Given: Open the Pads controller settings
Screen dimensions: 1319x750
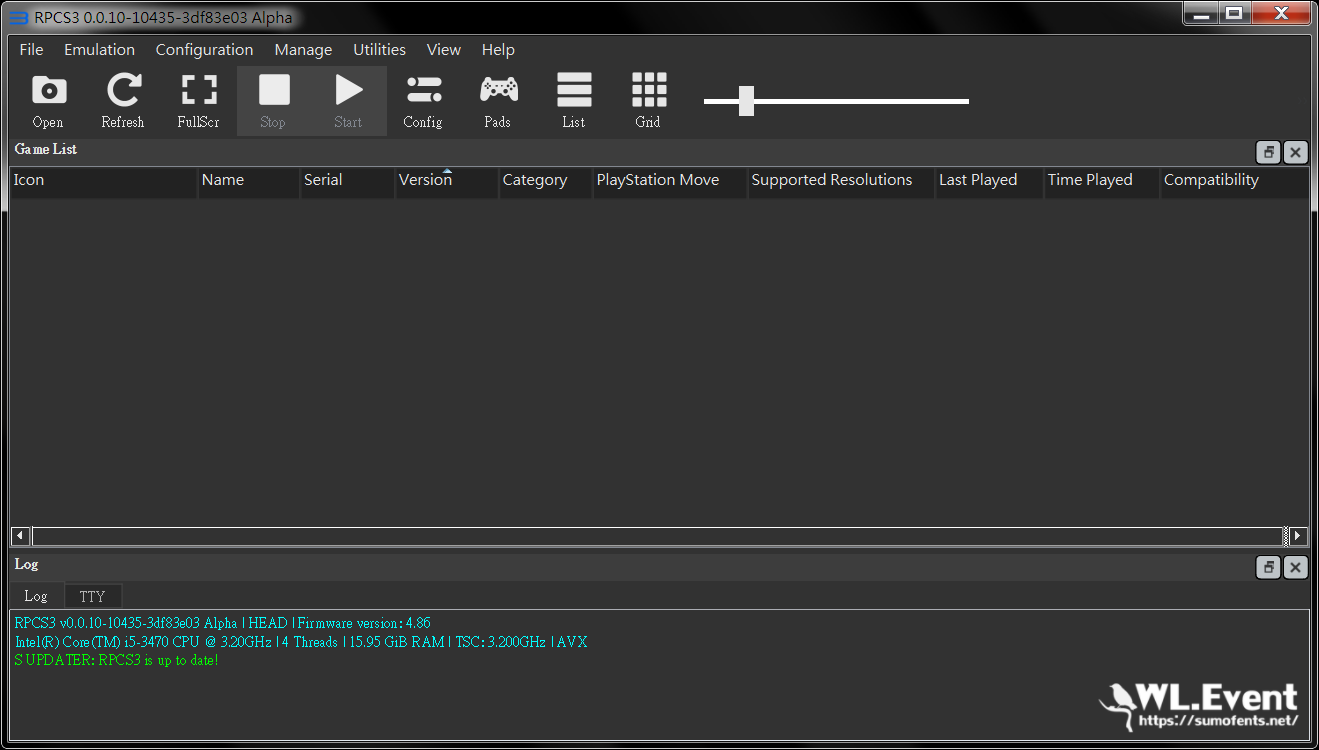Looking at the screenshot, I should click(498, 100).
